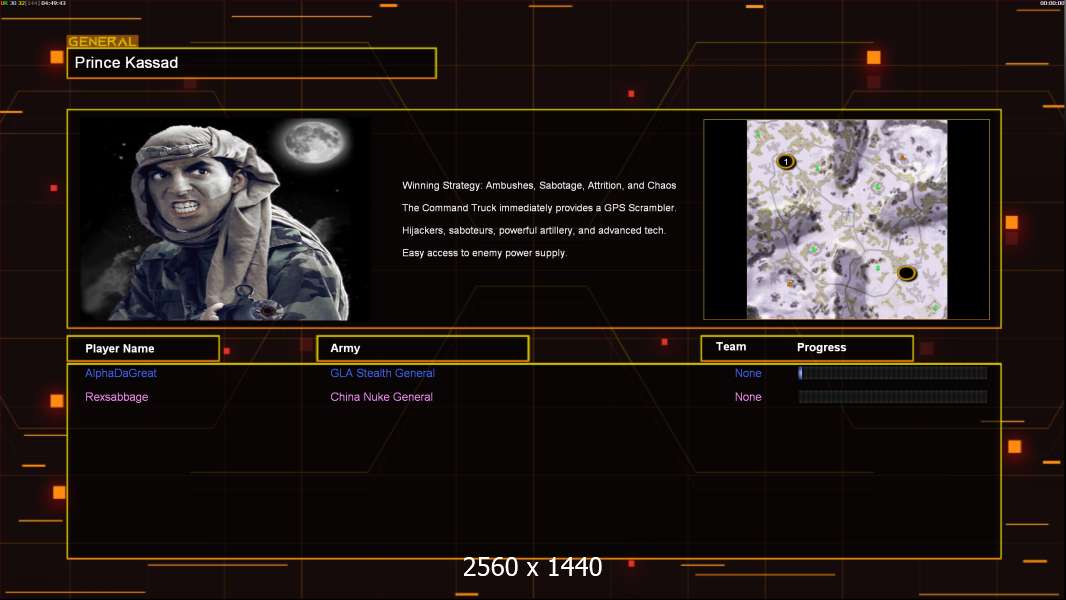The height and width of the screenshot is (600, 1066).
Task: Click Rexsabbage's loading progress bar
Action: click(892, 397)
